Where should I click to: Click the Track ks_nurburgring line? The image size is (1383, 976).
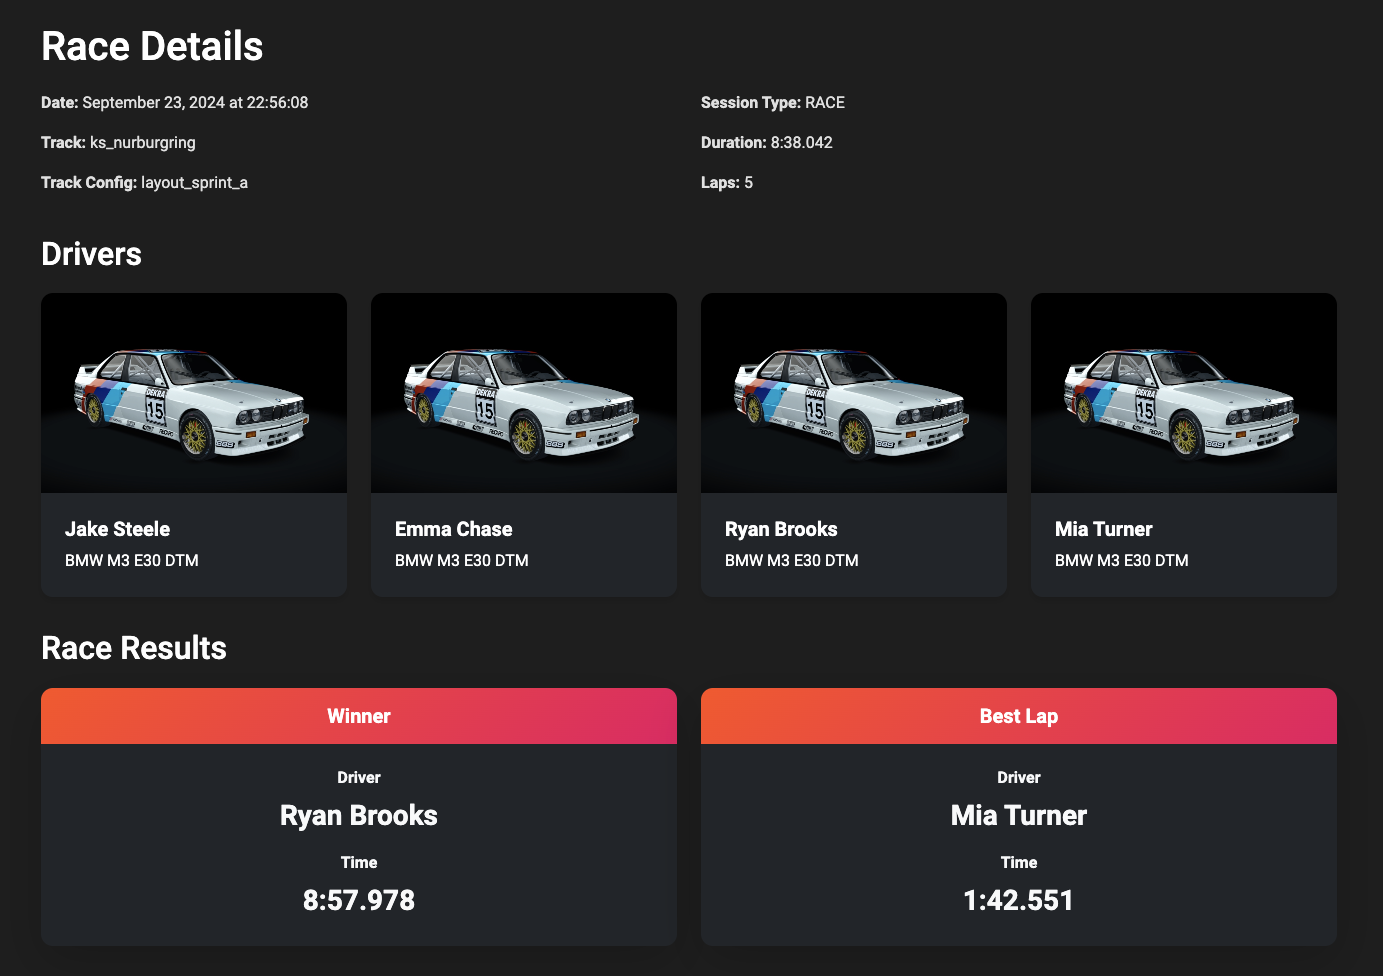click(118, 142)
